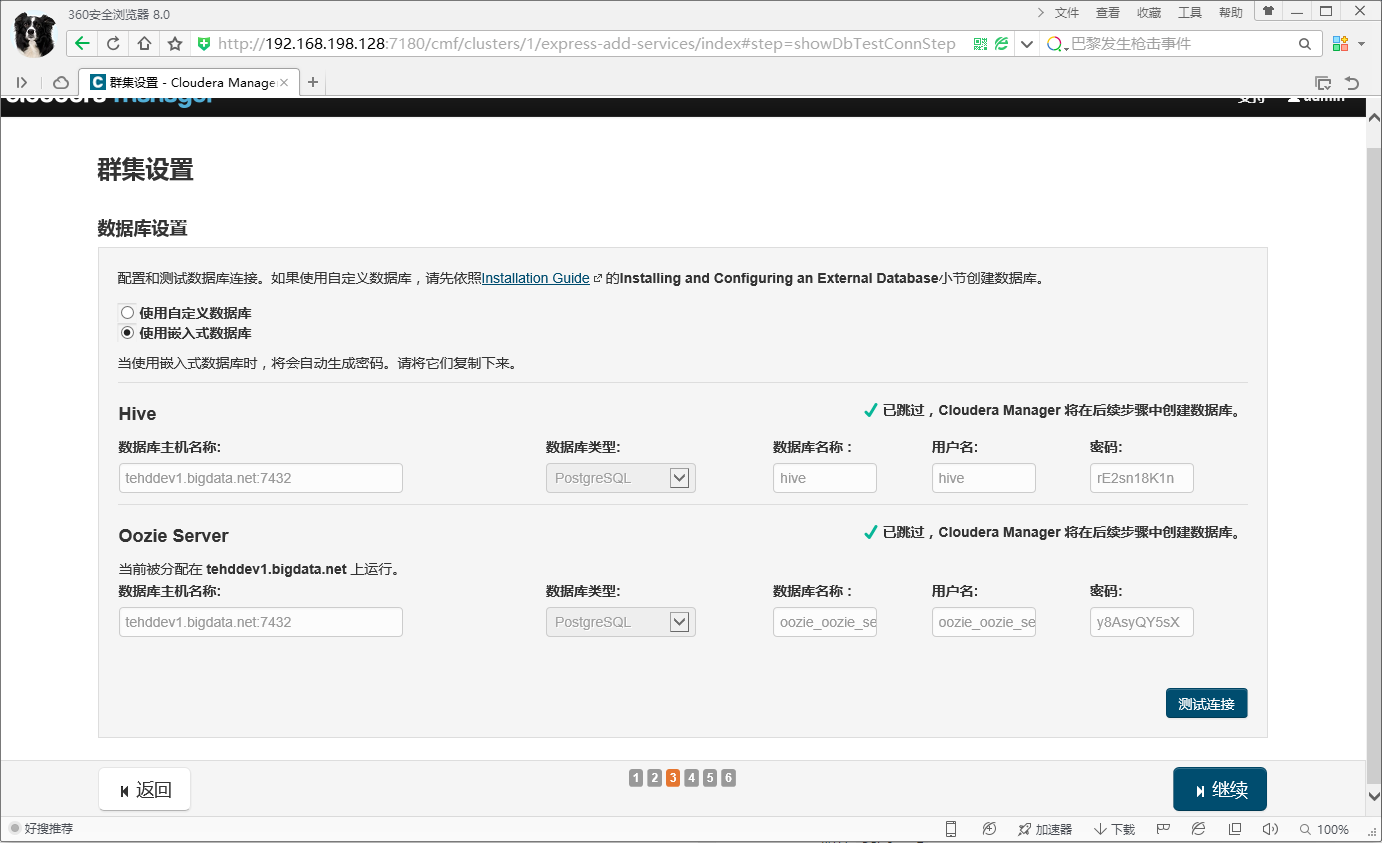1382x843 pixels.
Task: Open the 帮助 menu
Action: pos(1231,13)
